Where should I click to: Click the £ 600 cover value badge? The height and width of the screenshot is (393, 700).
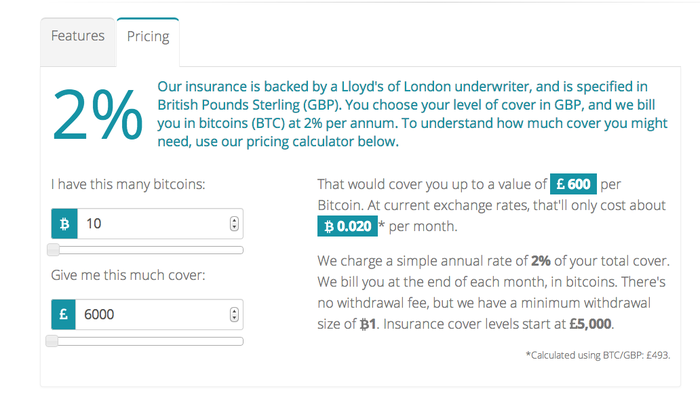tap(573, 184)
